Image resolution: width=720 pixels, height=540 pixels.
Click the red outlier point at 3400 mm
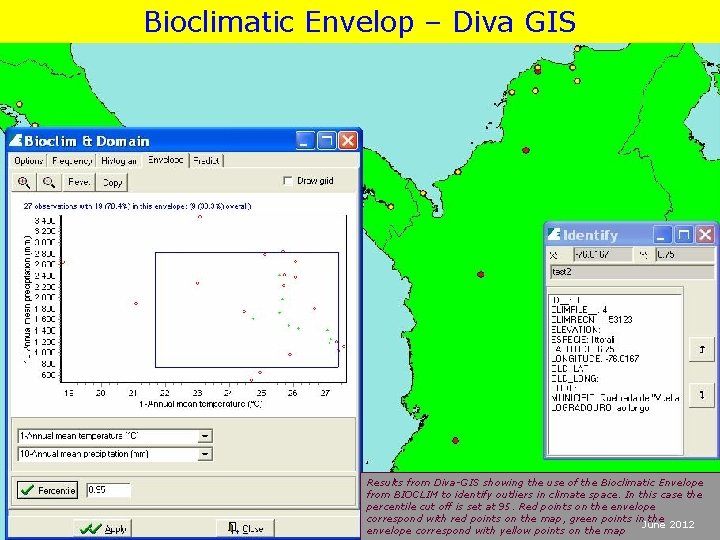(x=200, y=217)
